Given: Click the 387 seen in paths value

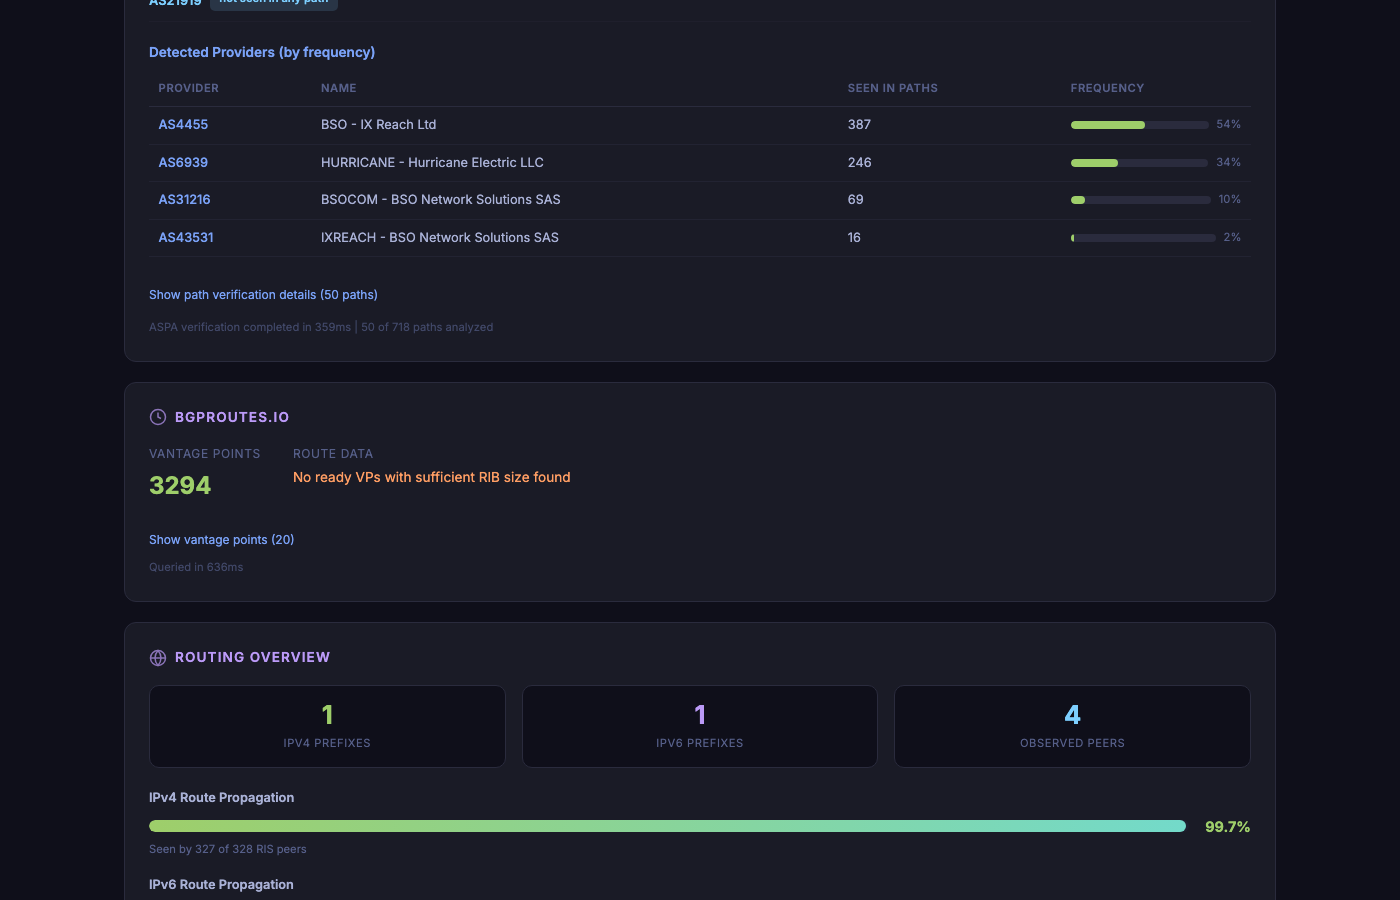Looking at the screenshot, I should (859, 124).
